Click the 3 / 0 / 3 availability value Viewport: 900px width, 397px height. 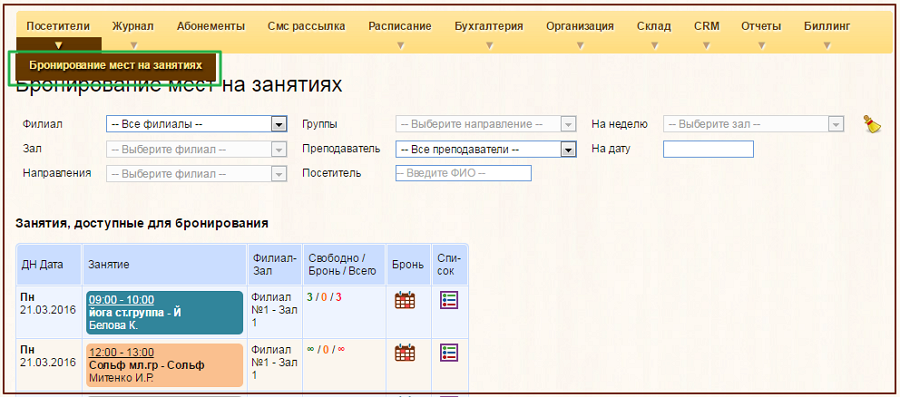(324, 297)
